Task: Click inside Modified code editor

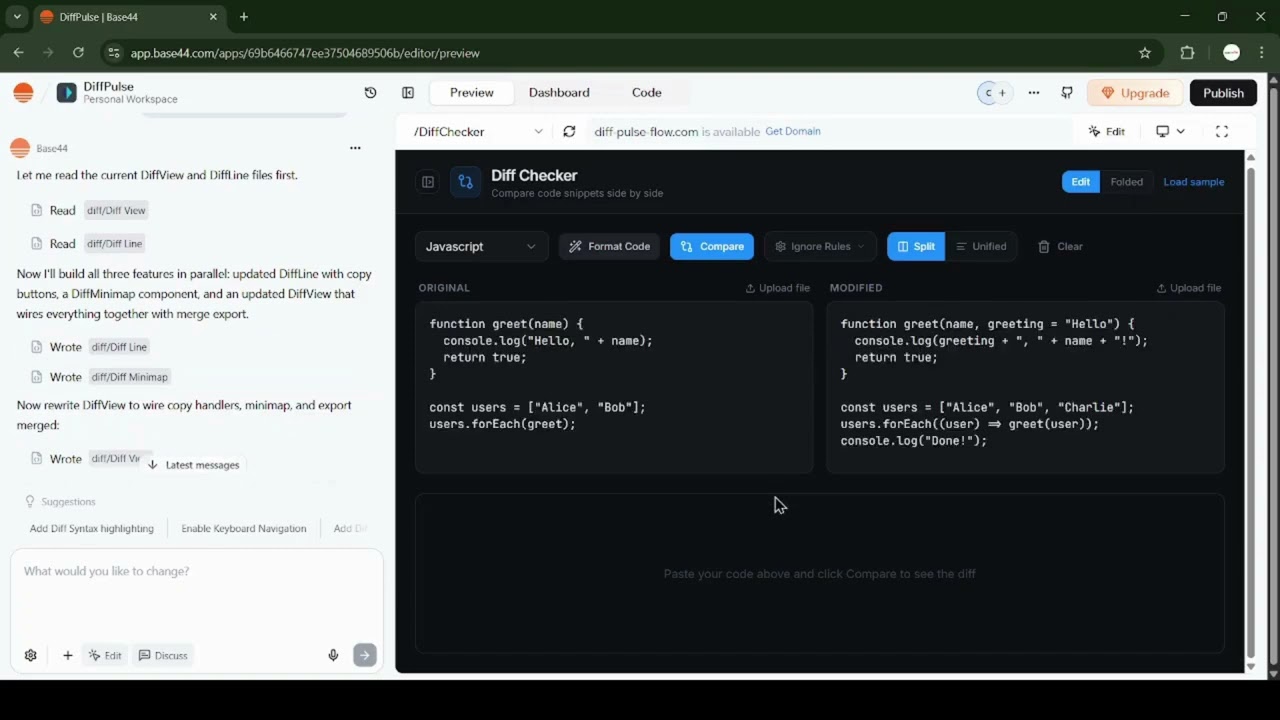Action: tap(1025, 387)
